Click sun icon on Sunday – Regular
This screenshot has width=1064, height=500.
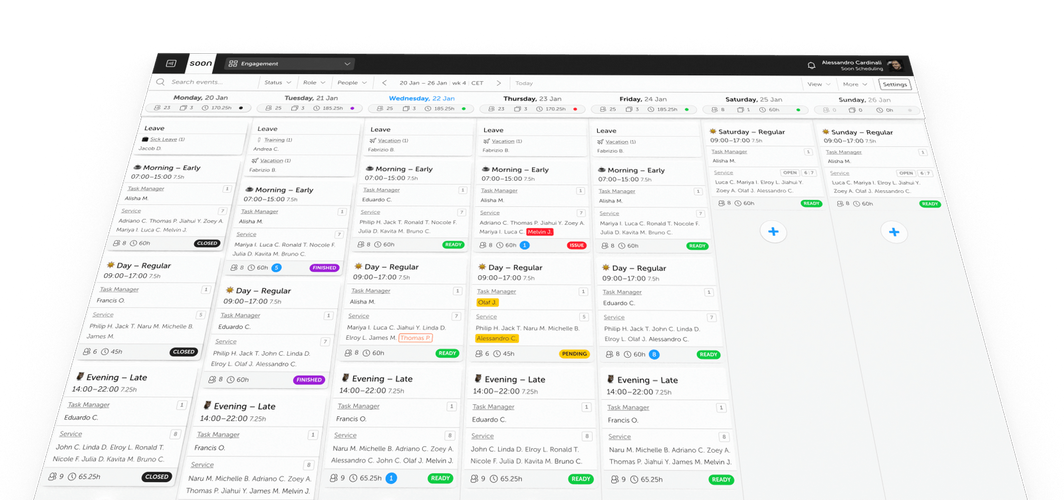tap(826, 131)
